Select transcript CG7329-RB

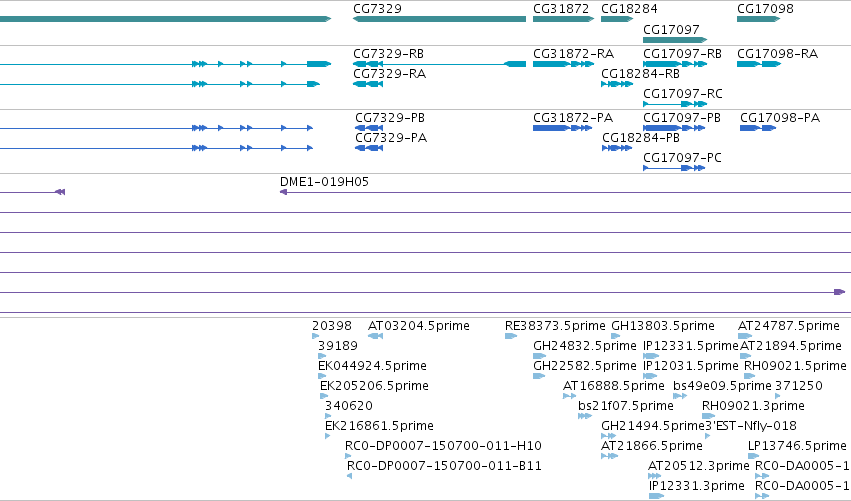439,64
